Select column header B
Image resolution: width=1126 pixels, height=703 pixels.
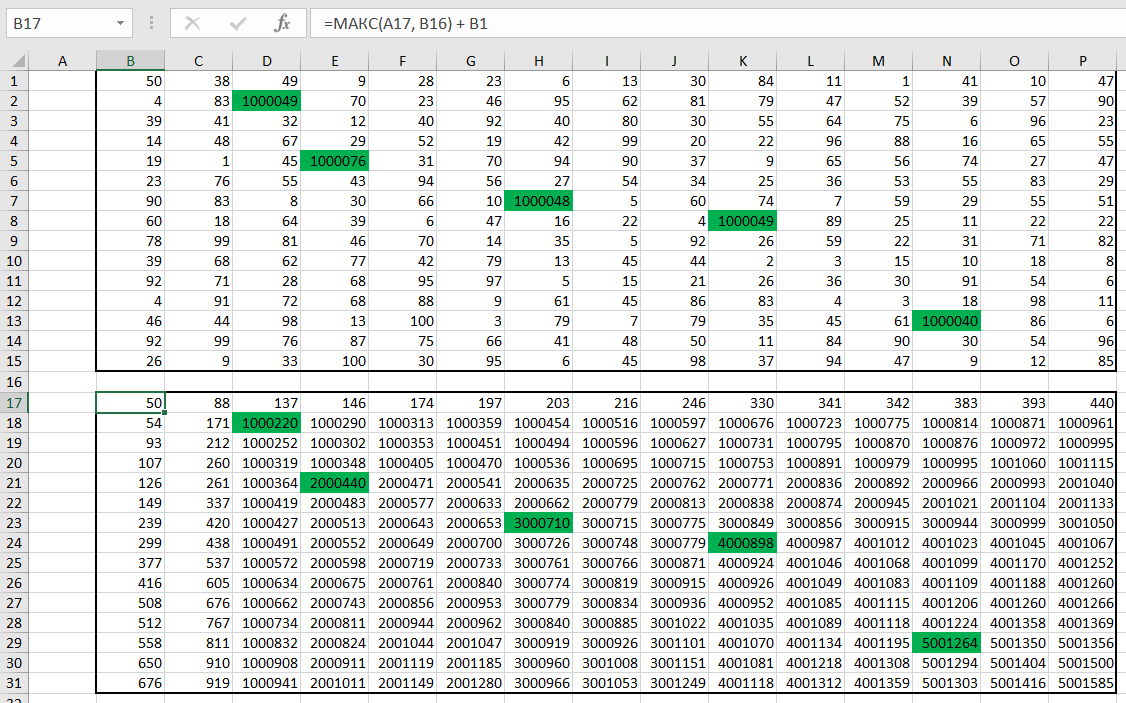(x=130, y=62)
